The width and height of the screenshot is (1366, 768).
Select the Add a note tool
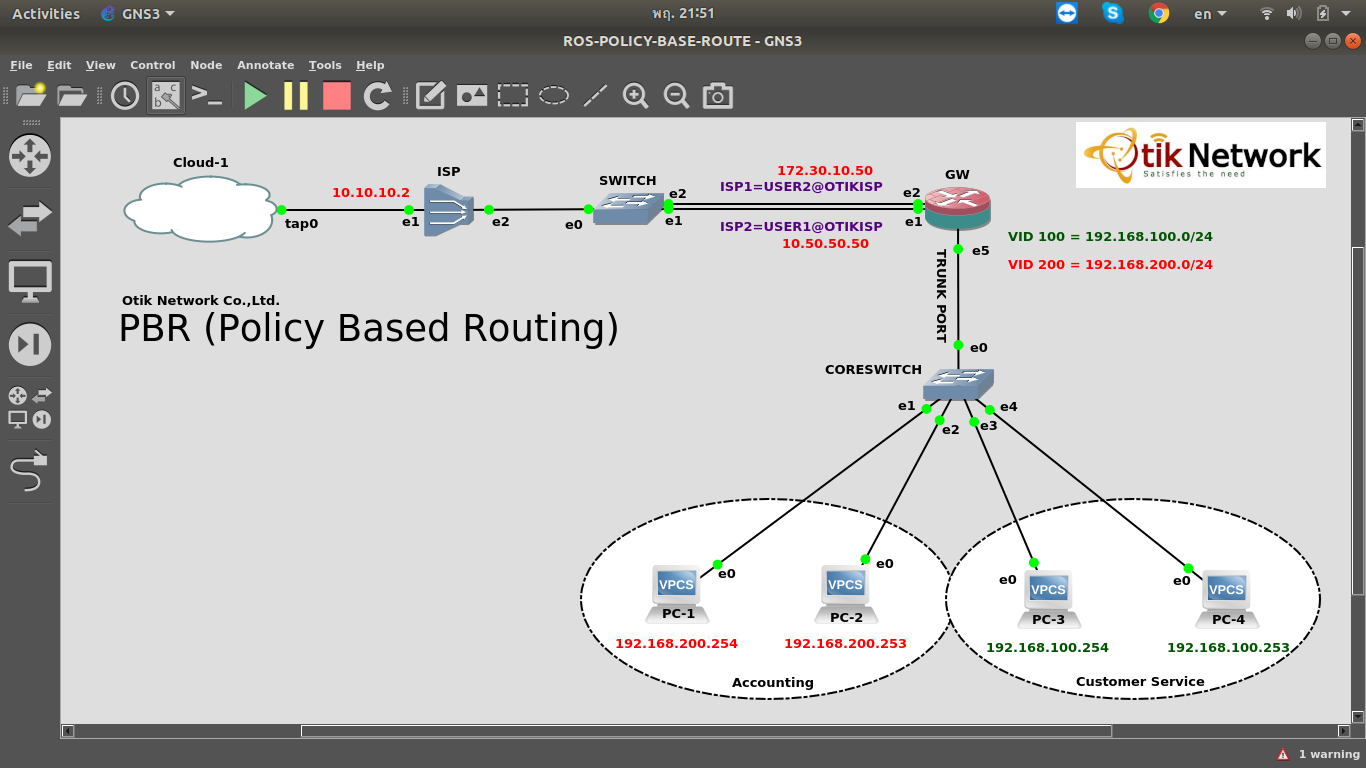pos(430,96)
